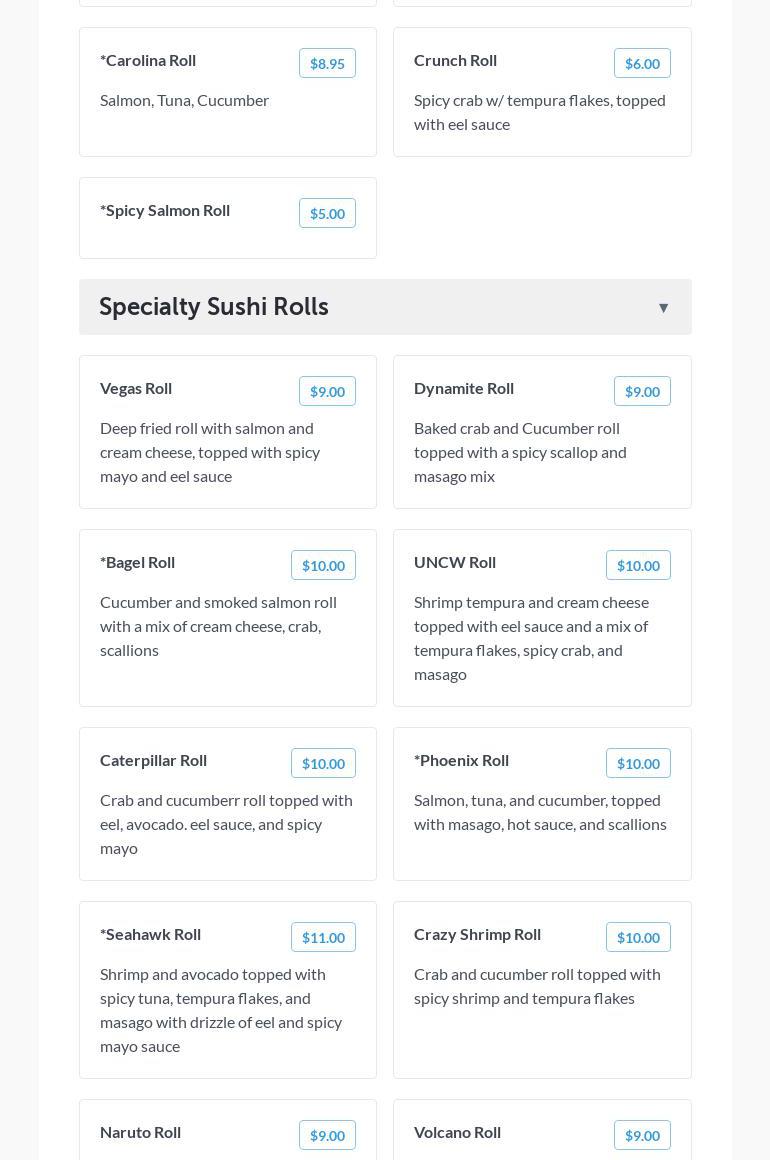
Task: Click the Volcano Roll $9.00 price
Action: [x=642, y=1135]
